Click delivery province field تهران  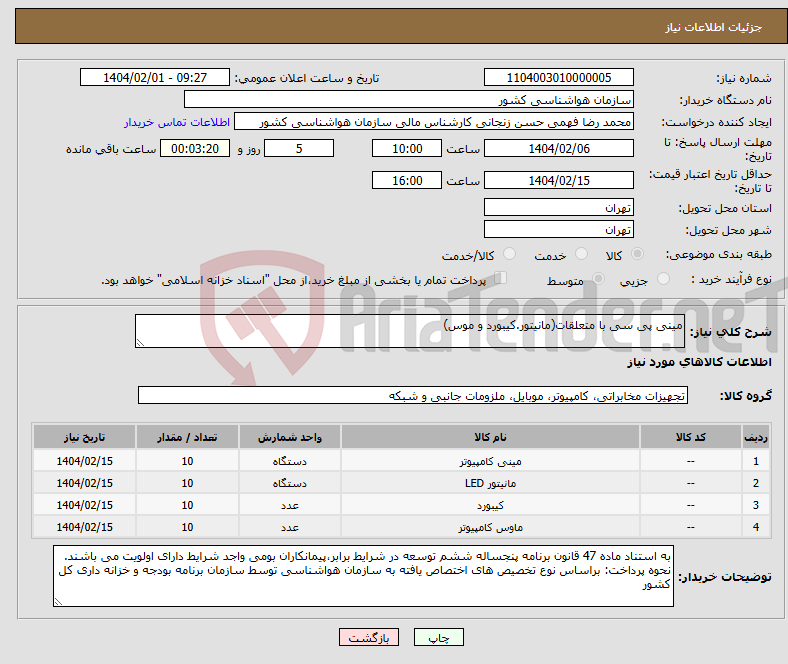tap(558, 207)
